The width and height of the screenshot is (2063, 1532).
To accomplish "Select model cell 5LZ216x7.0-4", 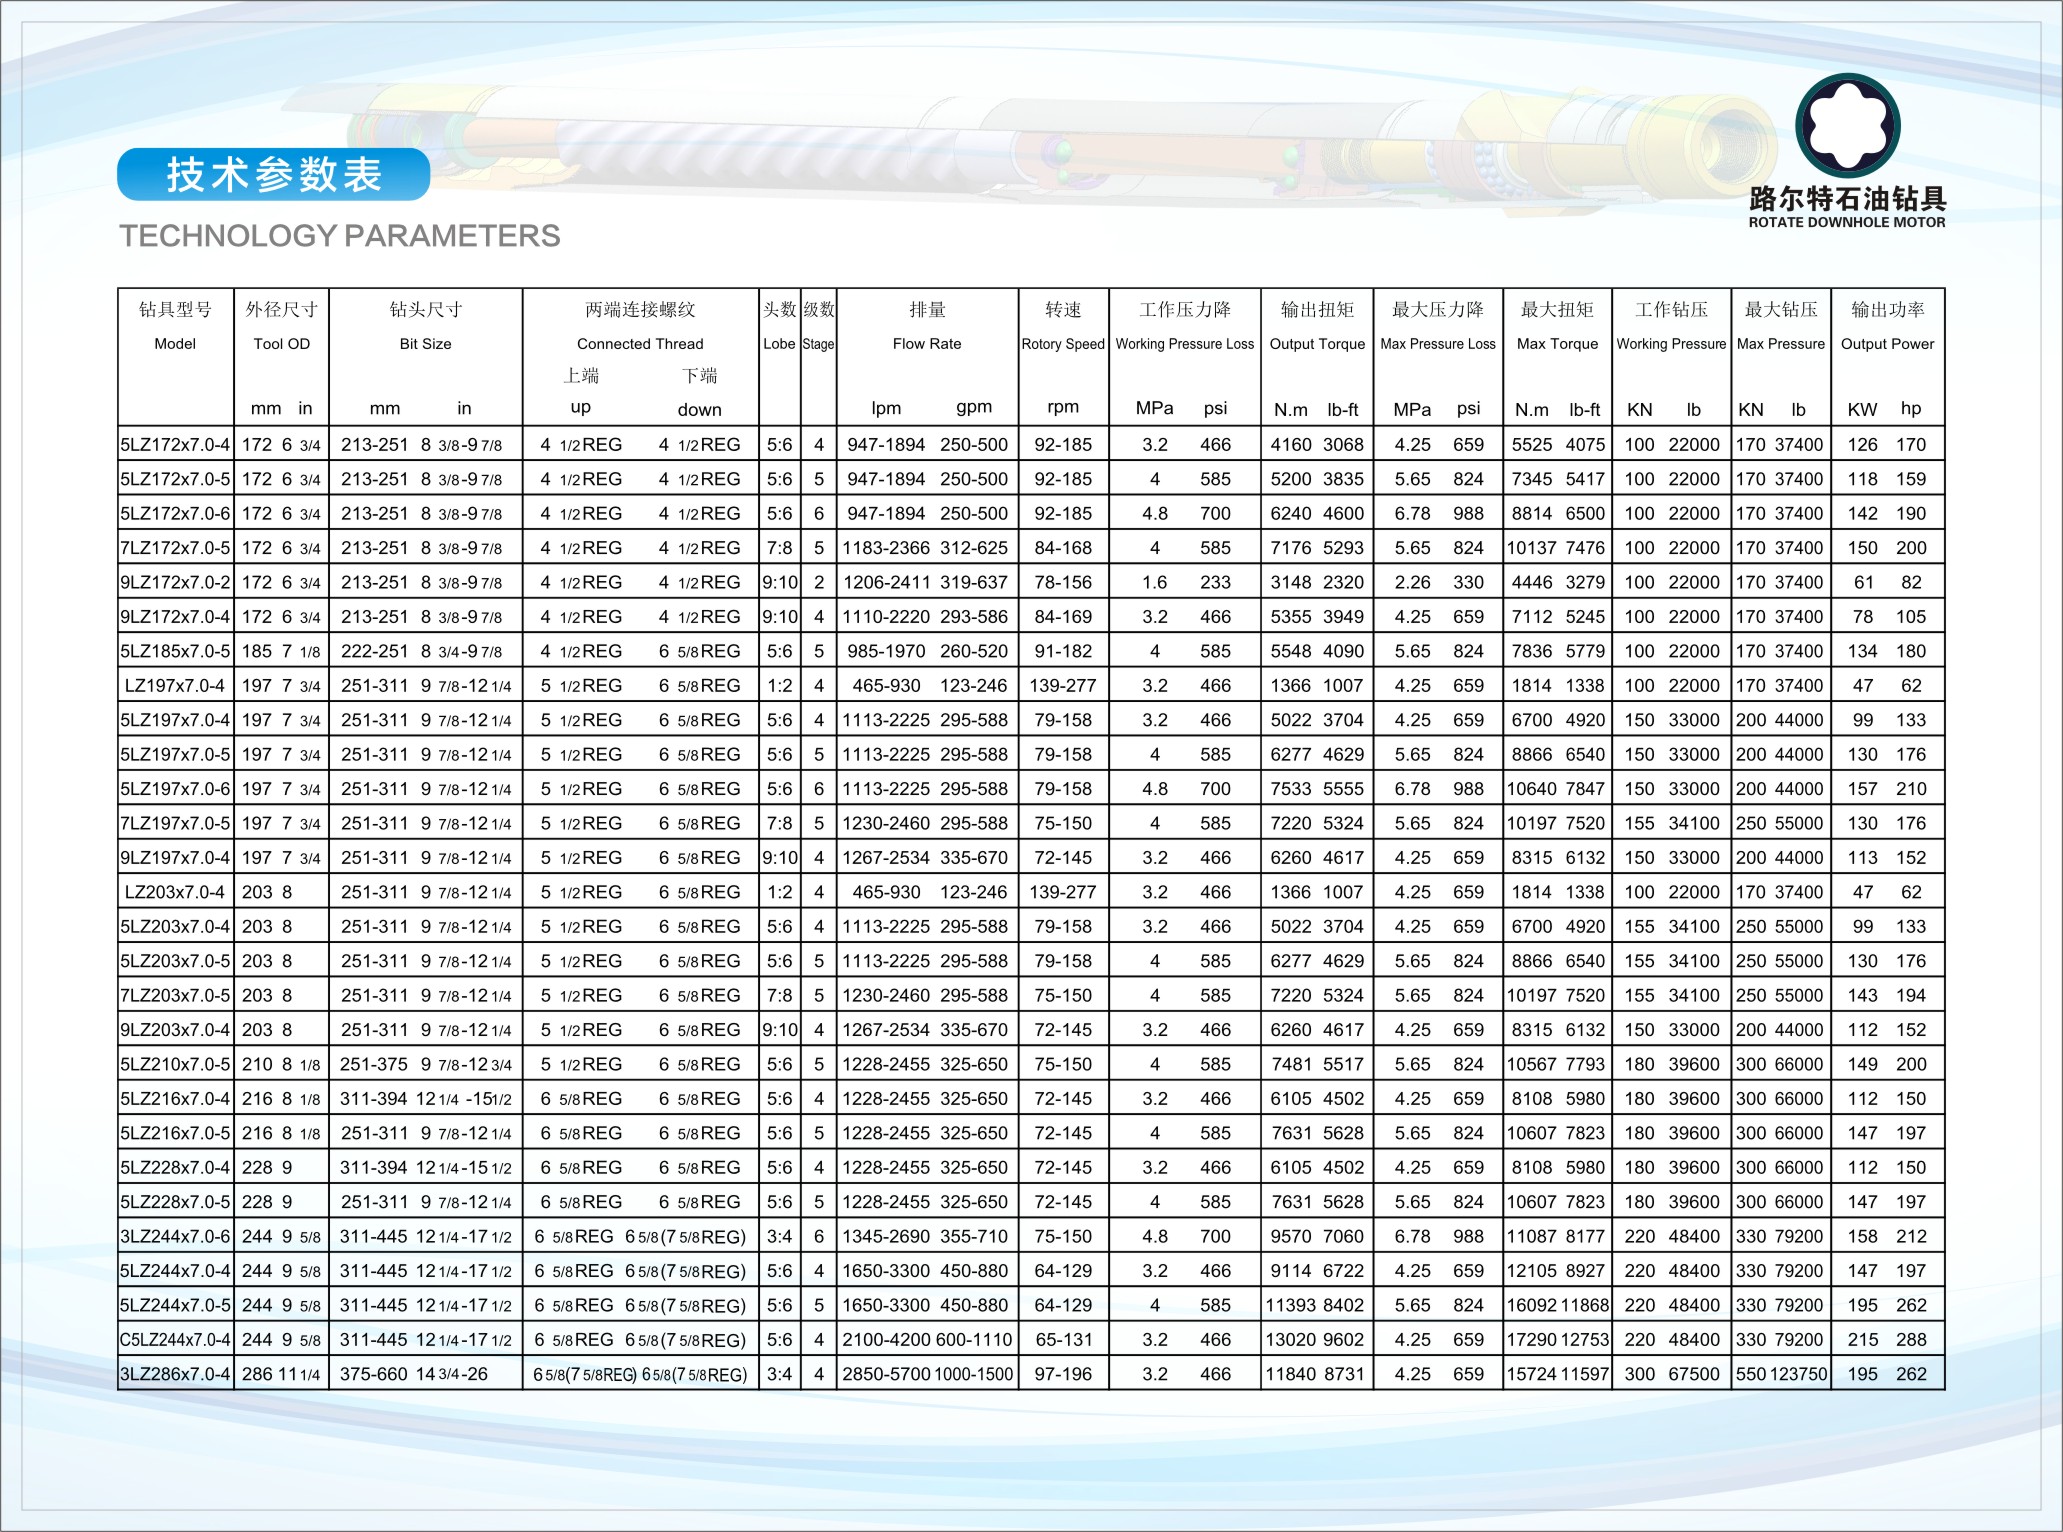I will [x=175, y=1099].
